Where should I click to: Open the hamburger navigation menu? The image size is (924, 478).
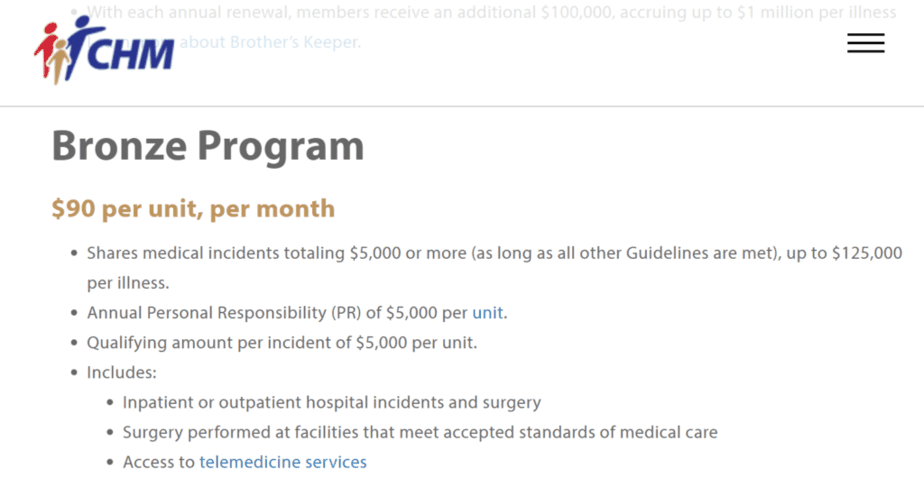coord(866,43)
